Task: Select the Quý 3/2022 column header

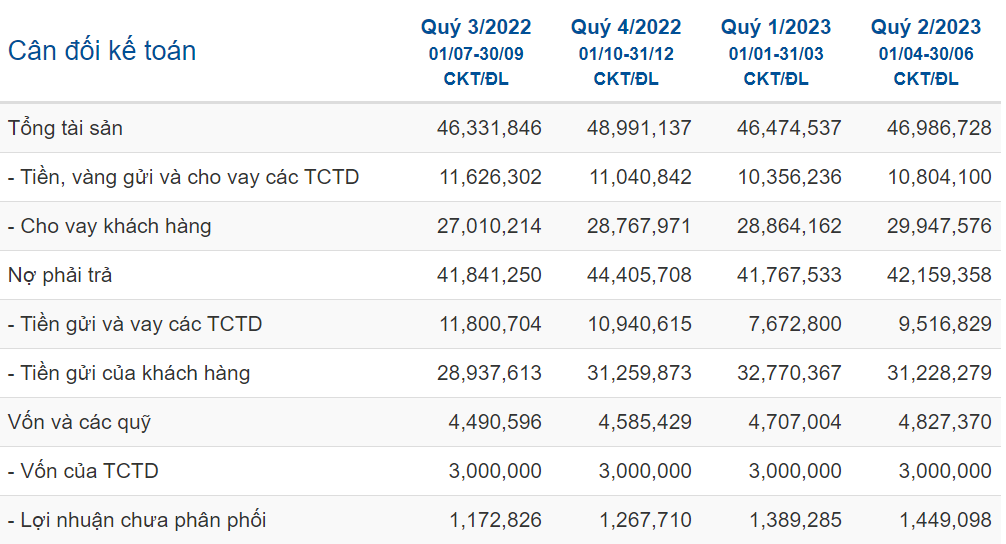Action: (x=476, y=27)
